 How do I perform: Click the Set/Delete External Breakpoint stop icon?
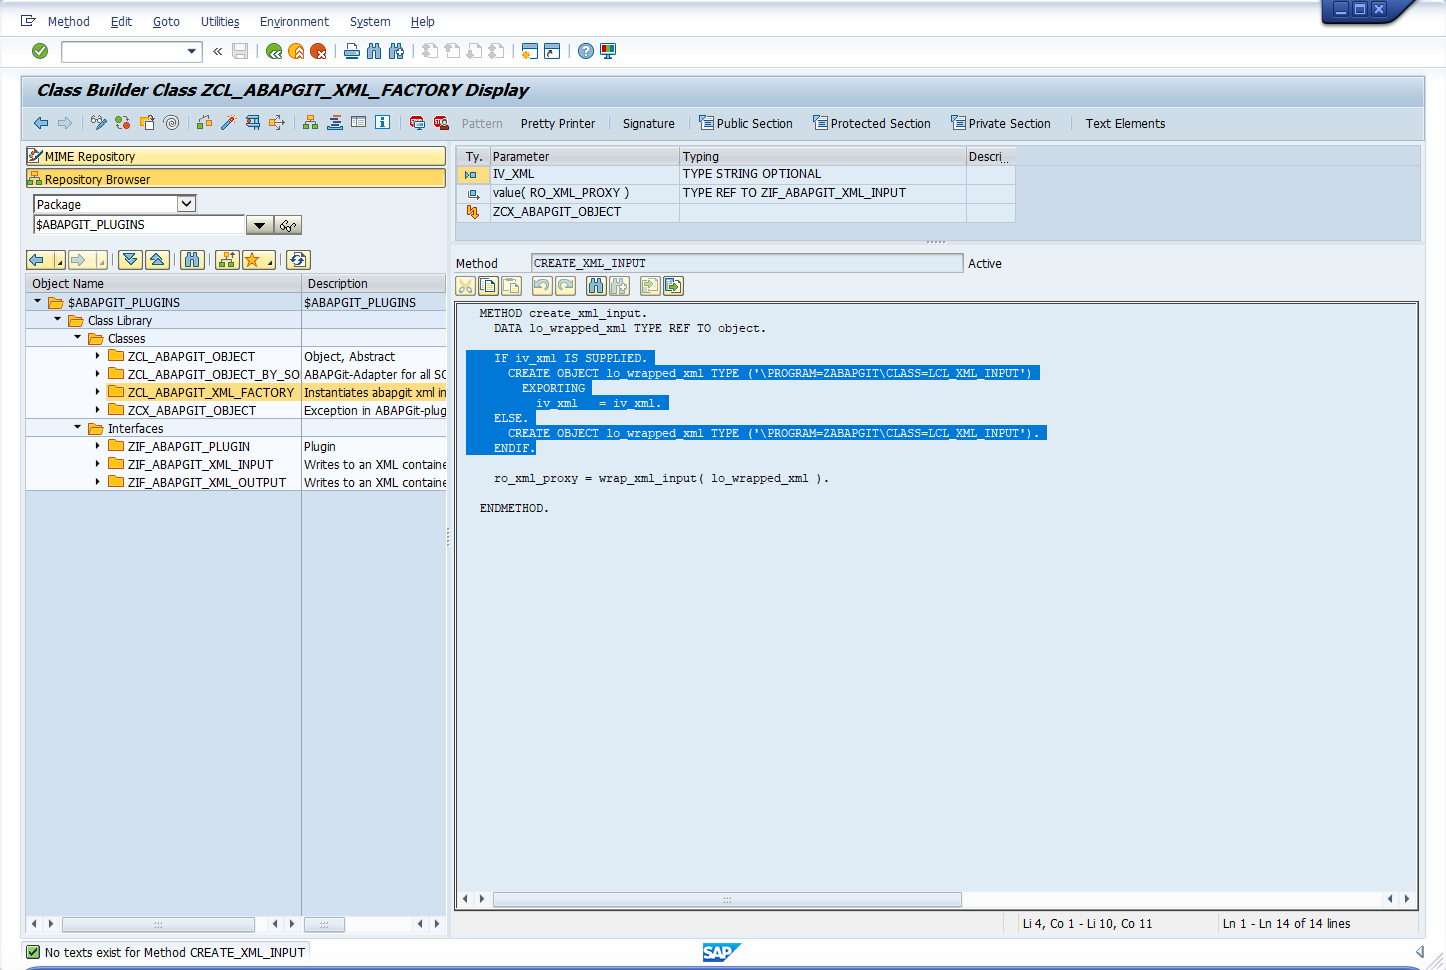tap(441, 123)
